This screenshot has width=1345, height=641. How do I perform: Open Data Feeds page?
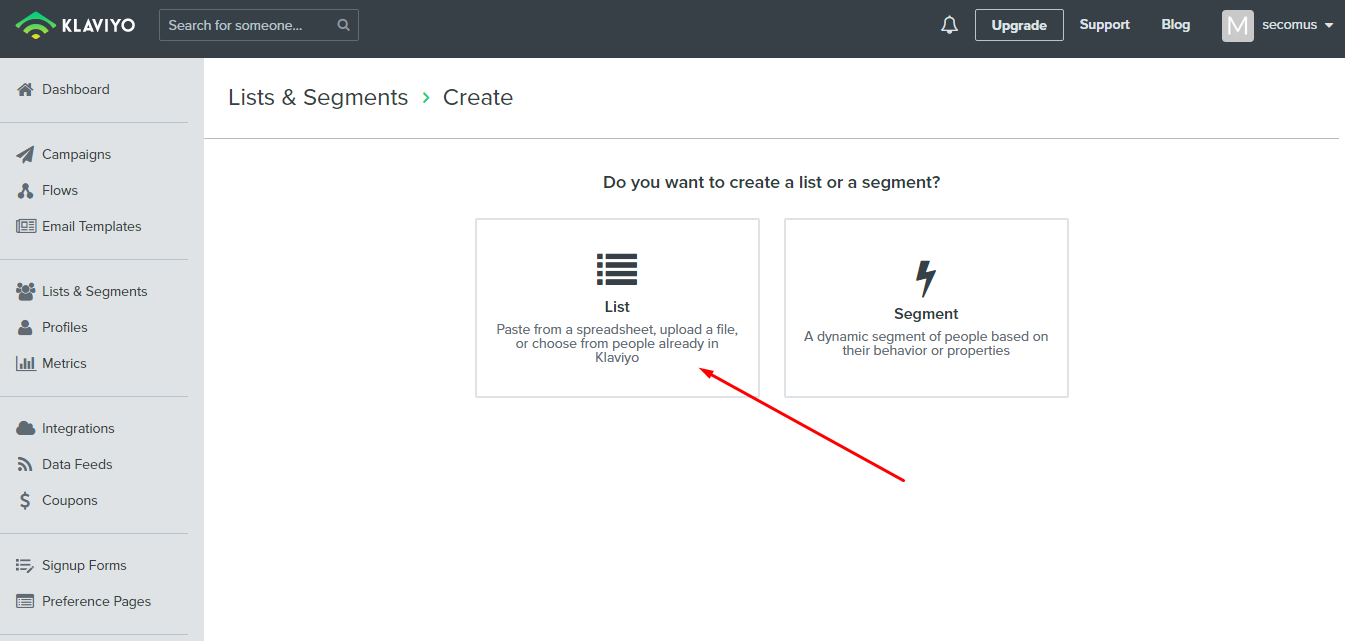coord(77,464)
